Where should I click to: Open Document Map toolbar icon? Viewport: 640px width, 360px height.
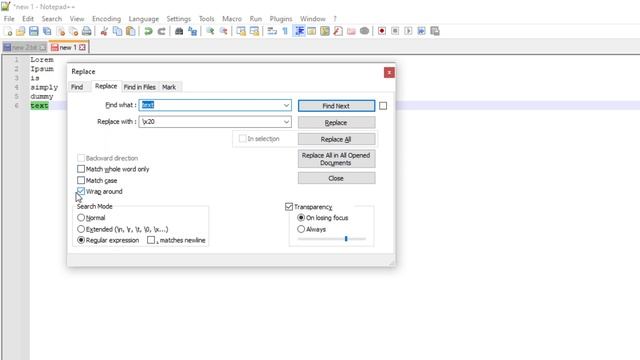(325, 31)
